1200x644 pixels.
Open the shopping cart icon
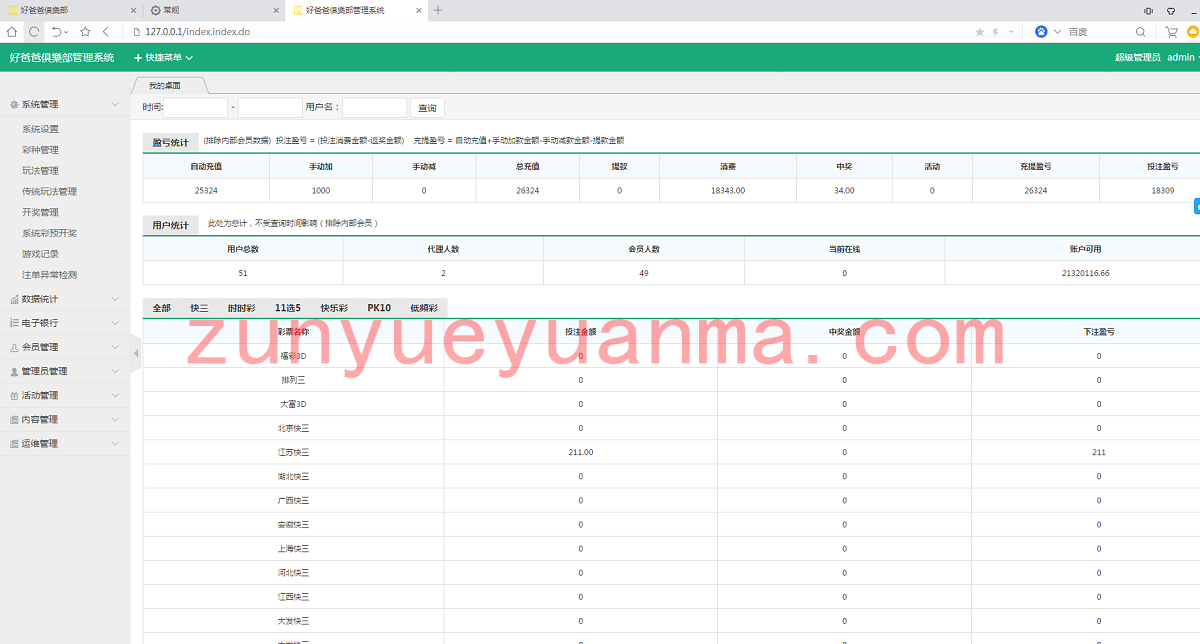click(x=1171, y=32)
